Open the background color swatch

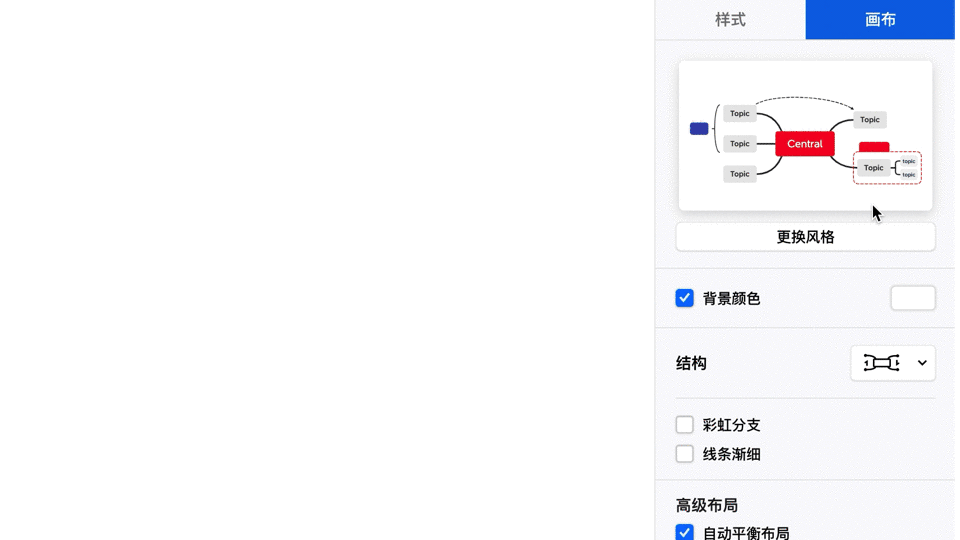(x=913, y=298)
